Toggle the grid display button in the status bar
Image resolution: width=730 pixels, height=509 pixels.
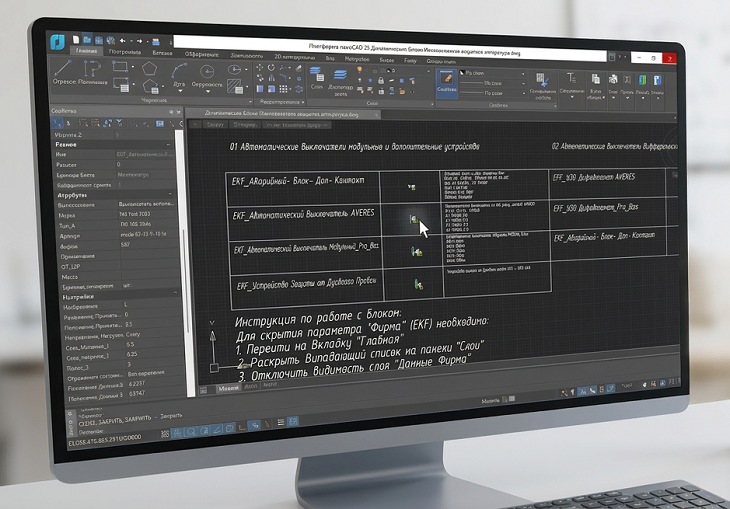pyautogui.click(x=177, y=433)
